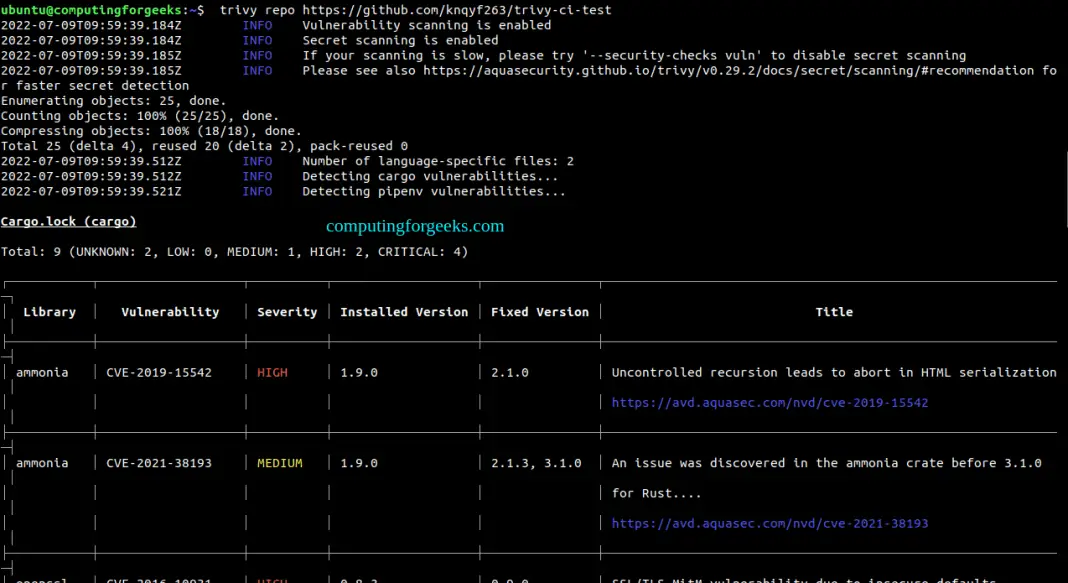The width and height of the screenshot is (1068, 583).
Task: Select the Vulnerability column header
Action: point(169,311)
